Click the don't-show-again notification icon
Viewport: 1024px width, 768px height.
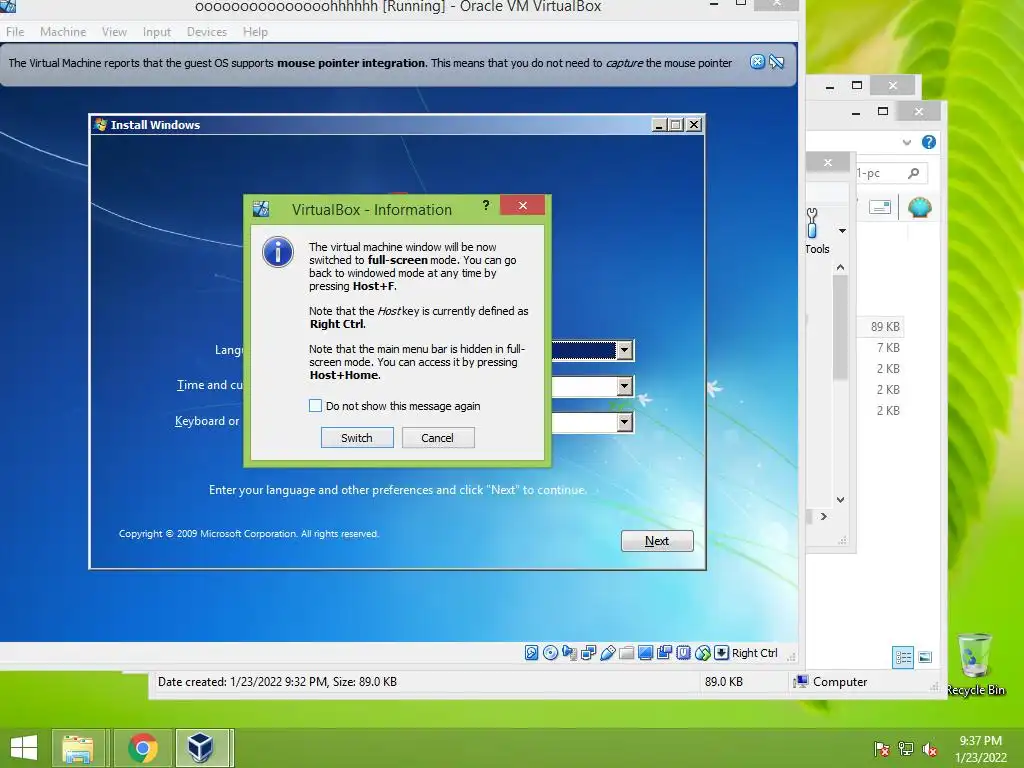776,62
